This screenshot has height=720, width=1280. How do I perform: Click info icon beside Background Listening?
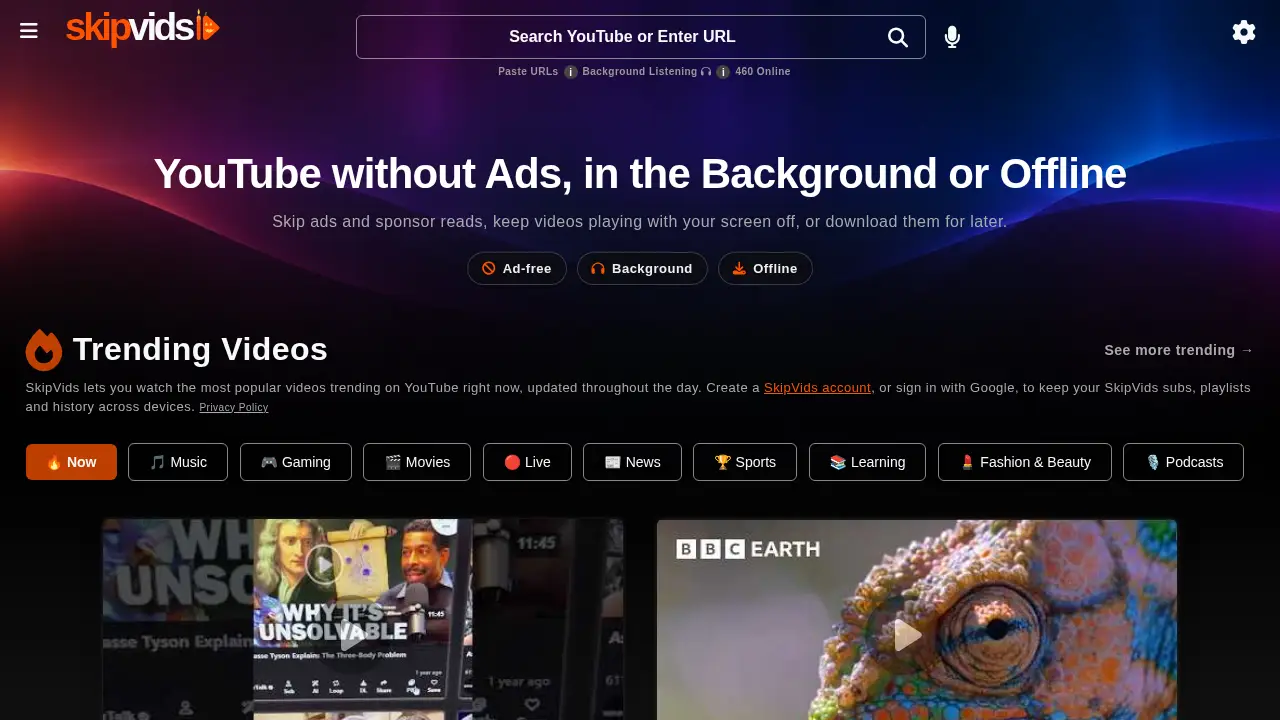pos(723,72)
